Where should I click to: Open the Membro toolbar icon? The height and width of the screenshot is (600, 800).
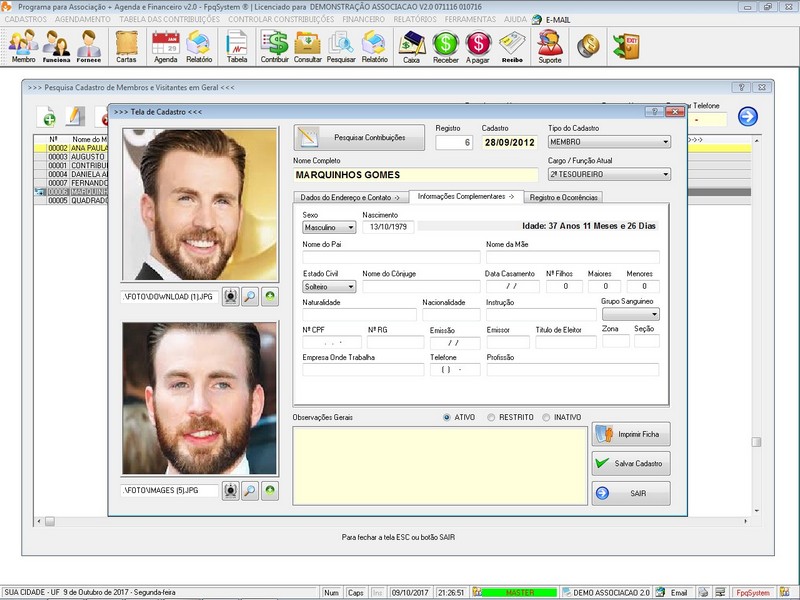tap(23, 46)
